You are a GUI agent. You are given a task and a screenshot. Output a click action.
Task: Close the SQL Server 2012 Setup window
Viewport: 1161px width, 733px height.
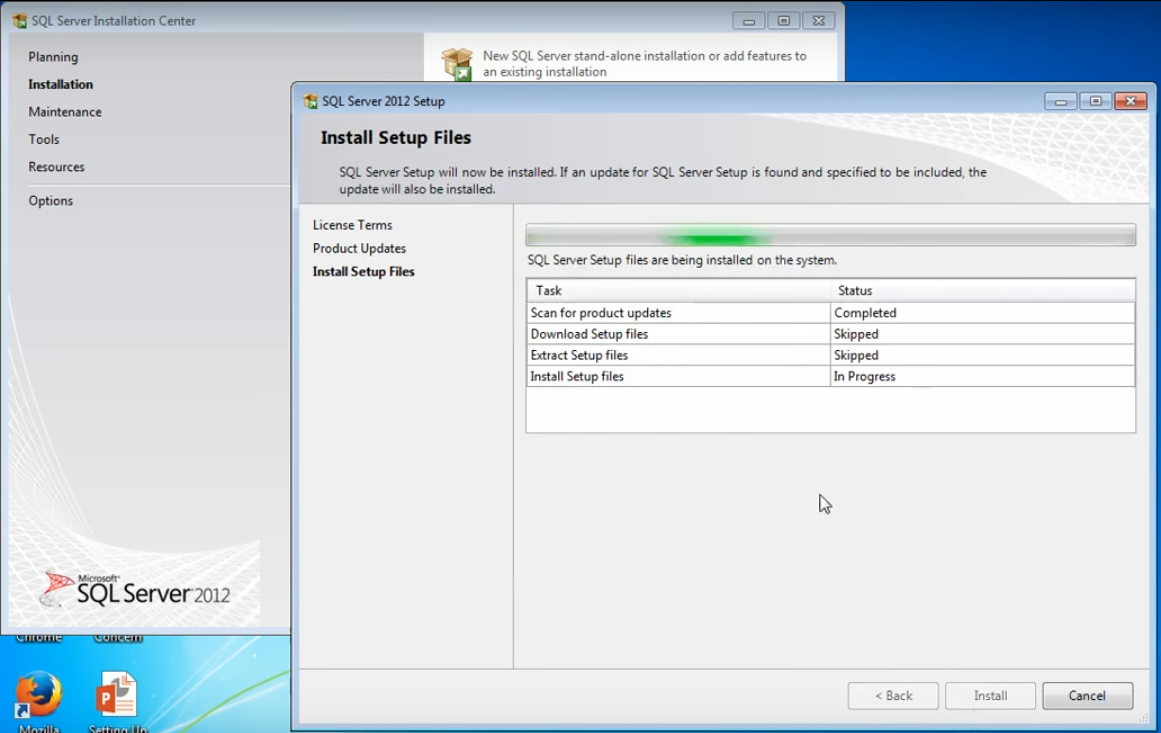(1131, 101)
